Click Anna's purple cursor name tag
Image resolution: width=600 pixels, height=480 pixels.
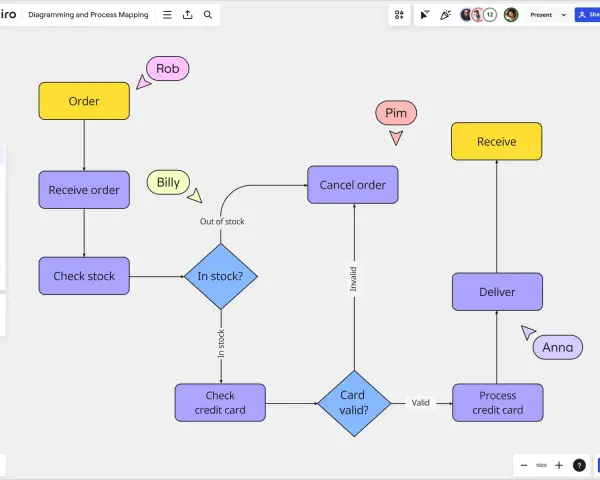pyautogui.click(x=558, y=347)
